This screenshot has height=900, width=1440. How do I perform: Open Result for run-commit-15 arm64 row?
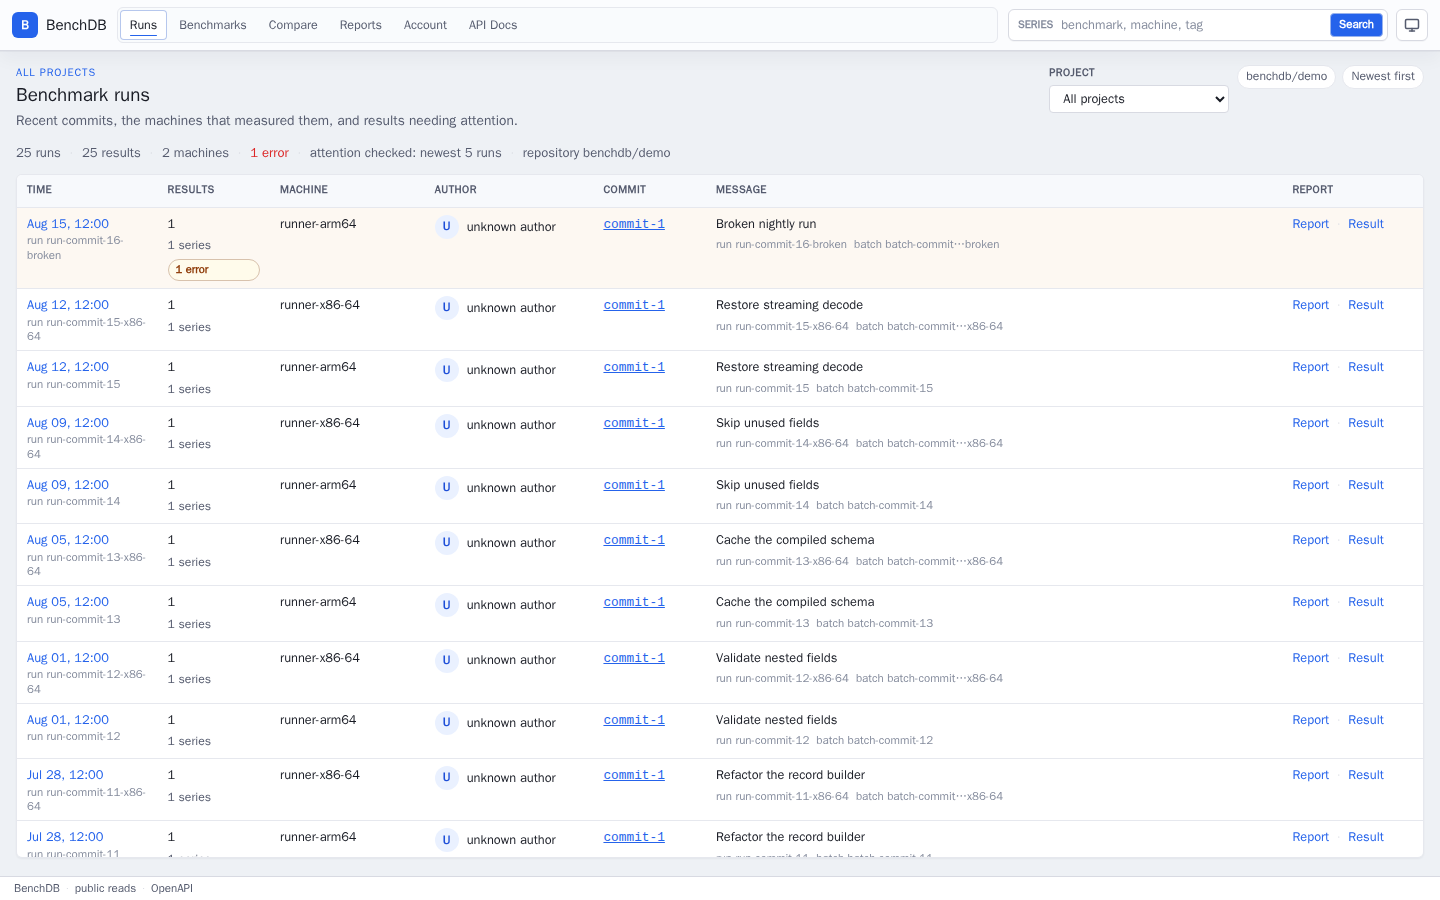[1366, 367]
